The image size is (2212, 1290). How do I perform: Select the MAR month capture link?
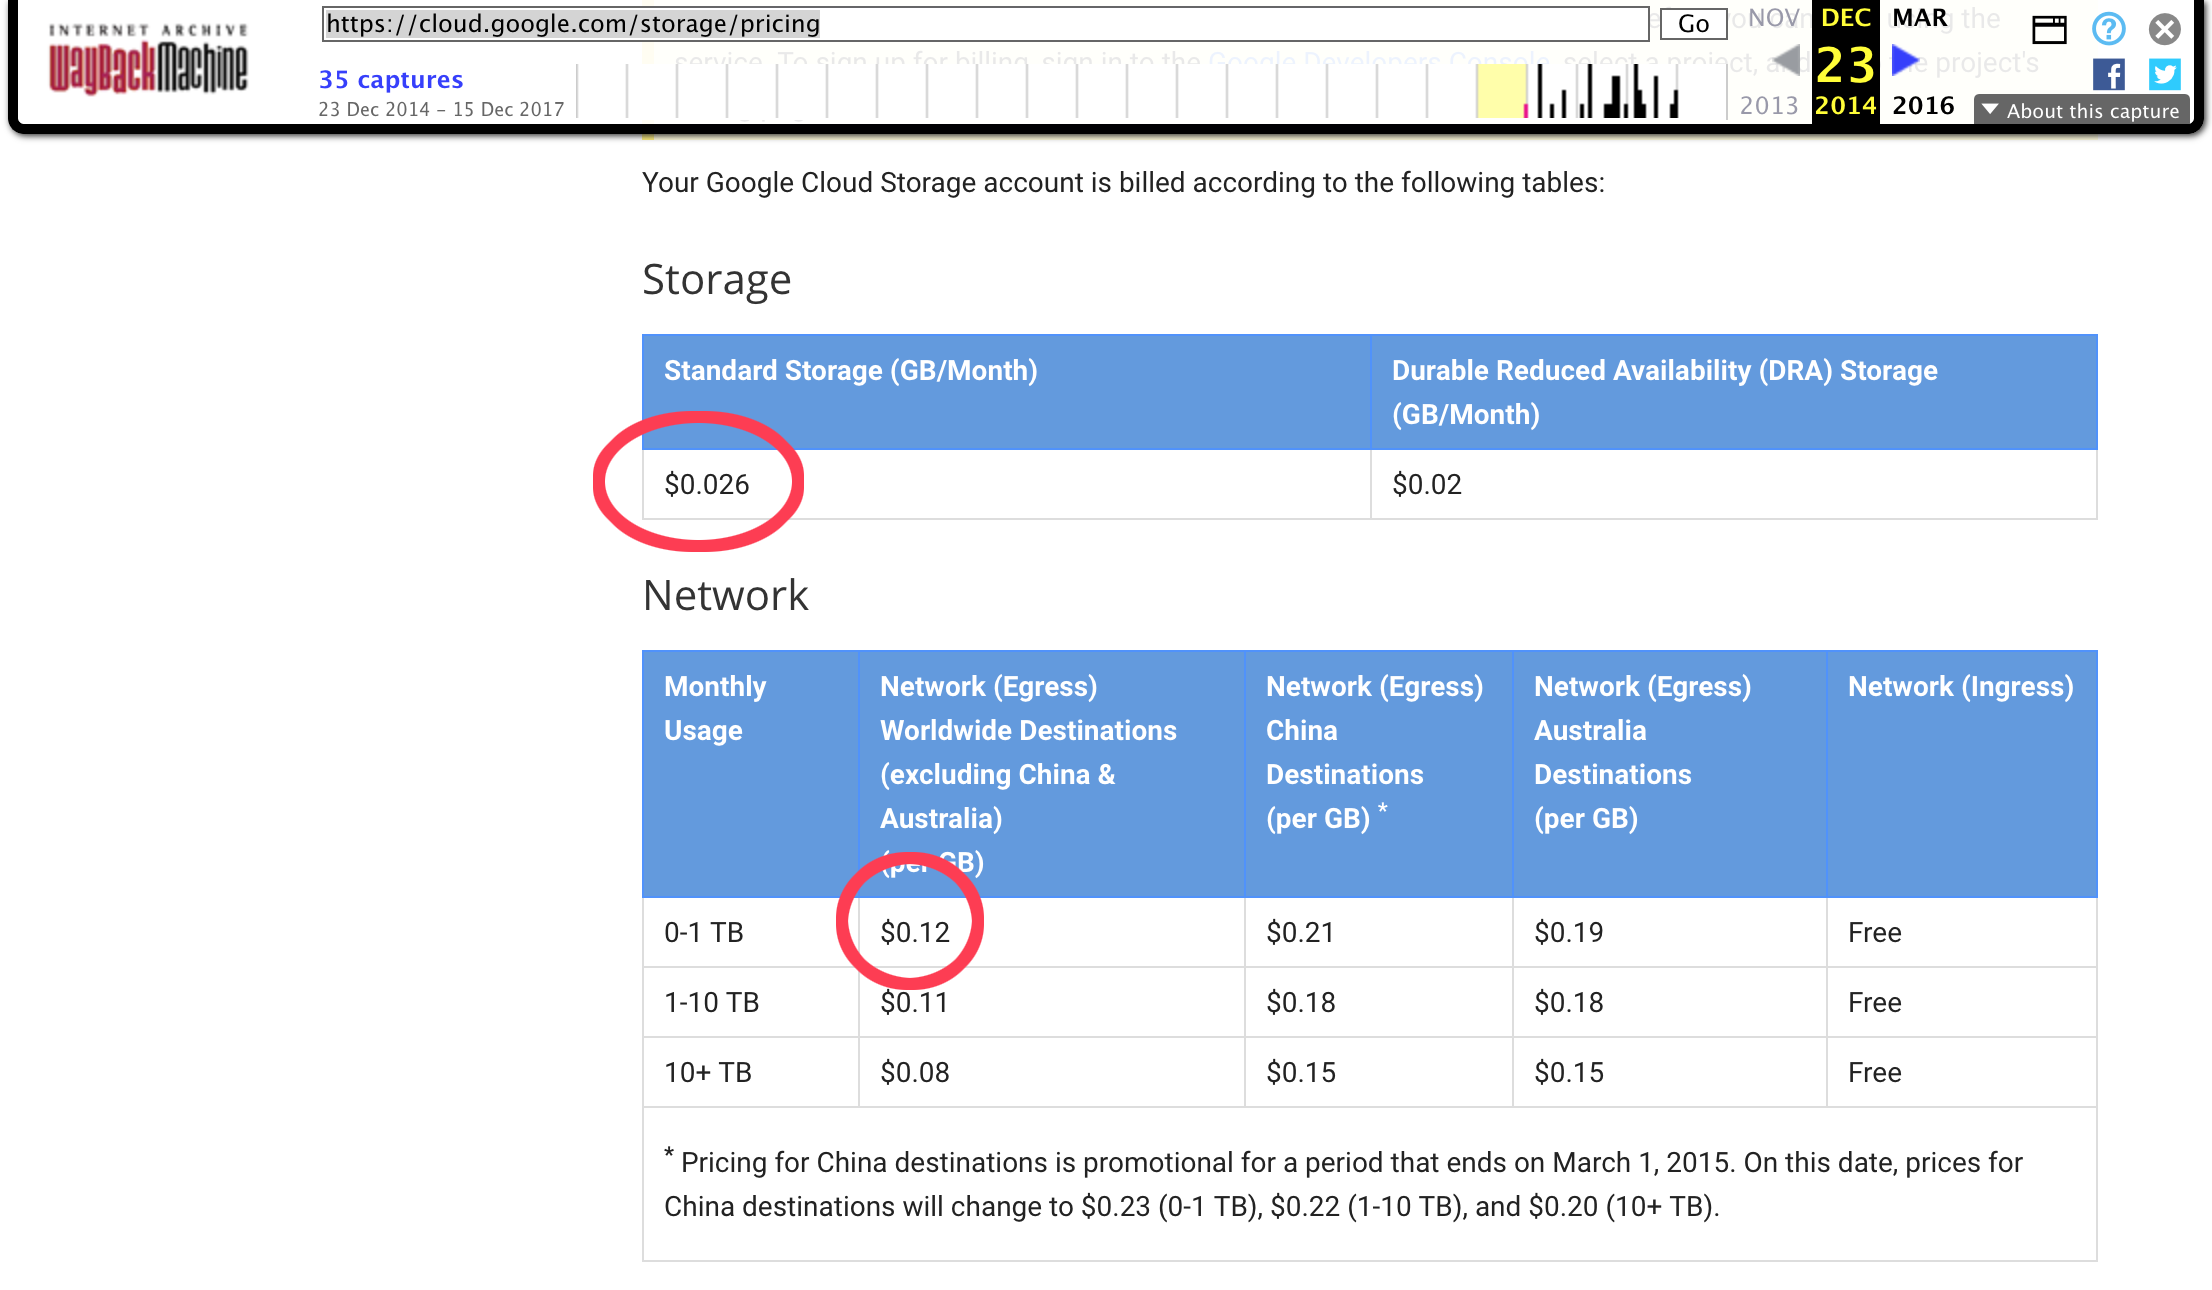(x=1919, y=18)
